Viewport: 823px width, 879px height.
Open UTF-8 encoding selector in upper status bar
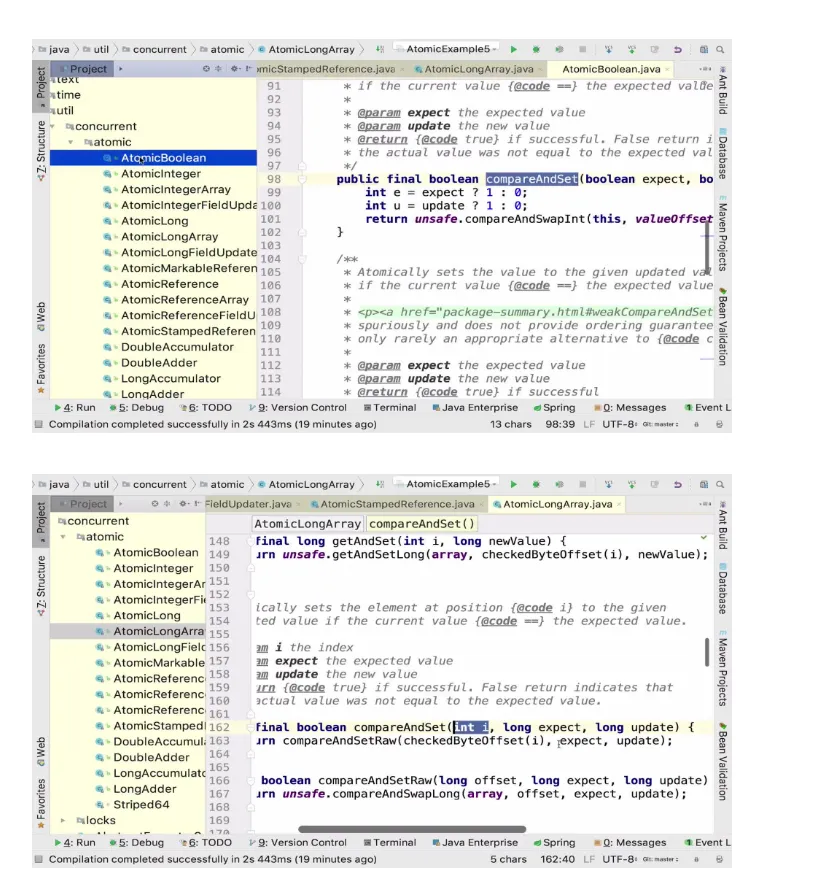point(619,424)
